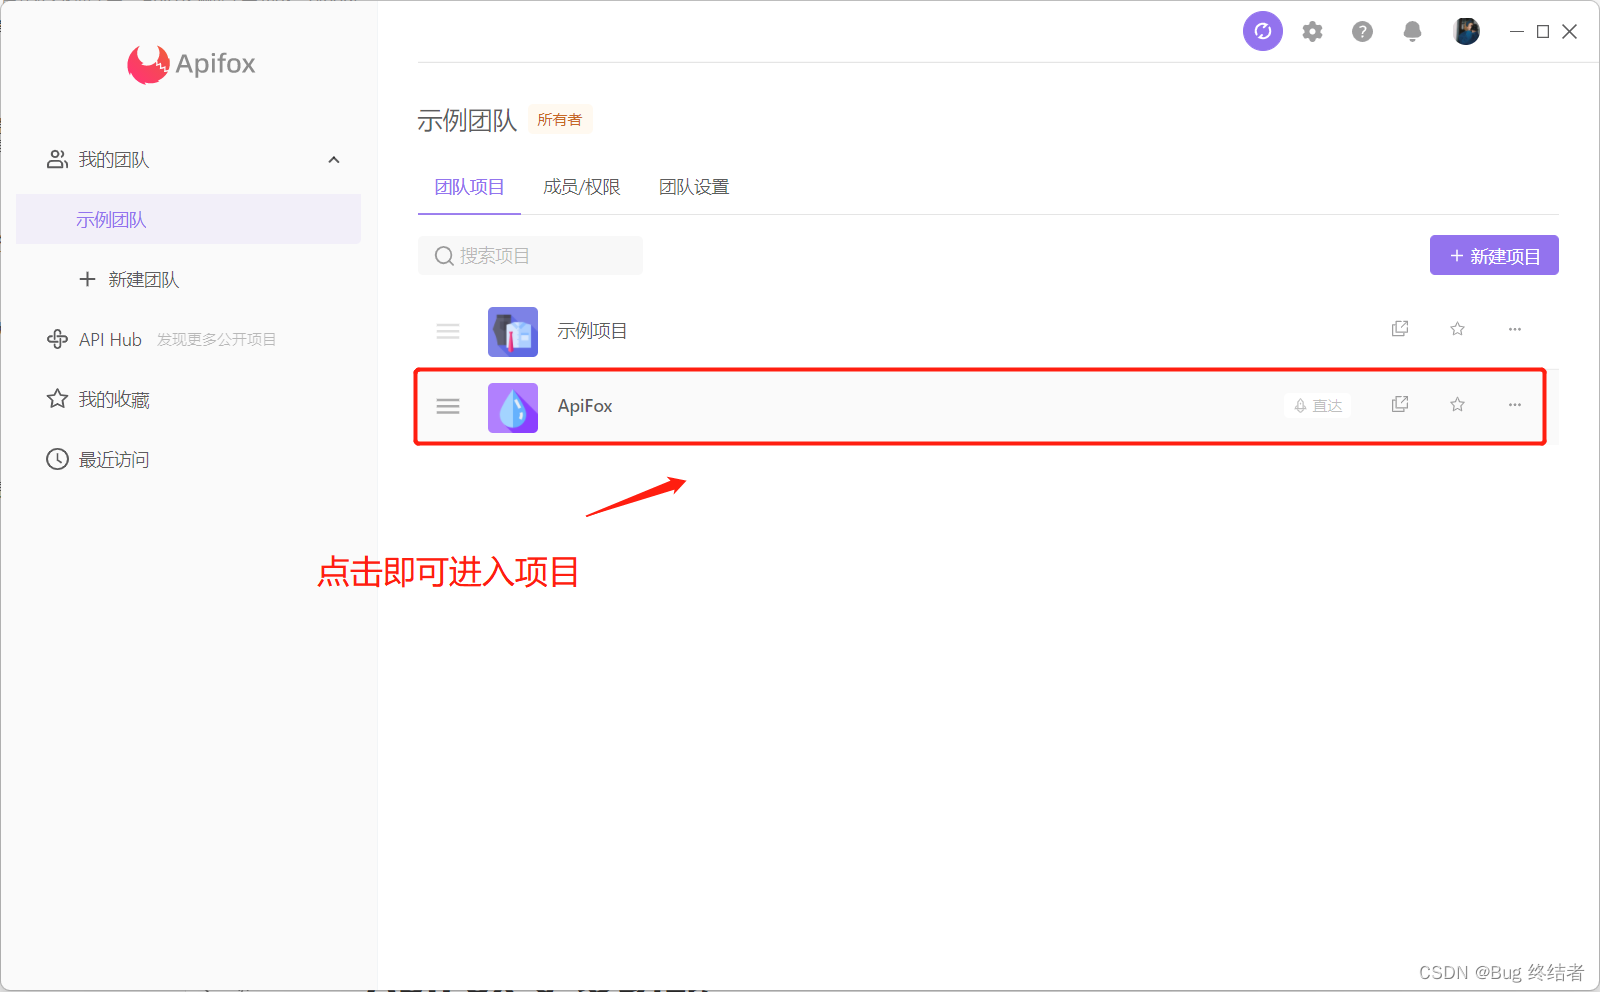
Task: Click the ApiFox water-drop project icon
Action: pos(513,408)
